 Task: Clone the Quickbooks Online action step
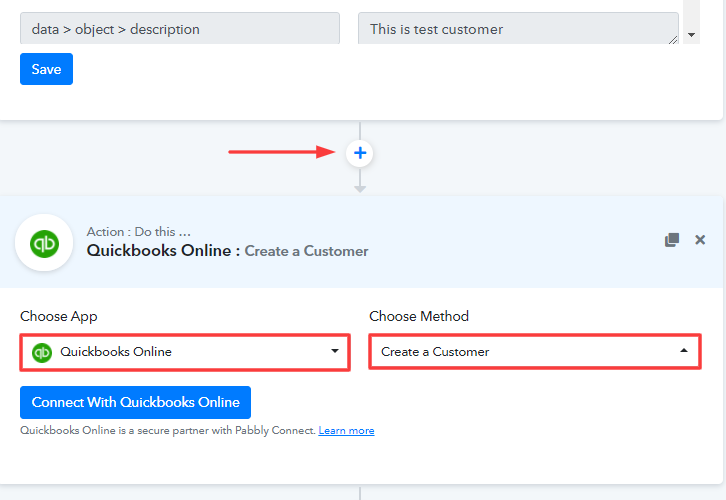[672, 240]
